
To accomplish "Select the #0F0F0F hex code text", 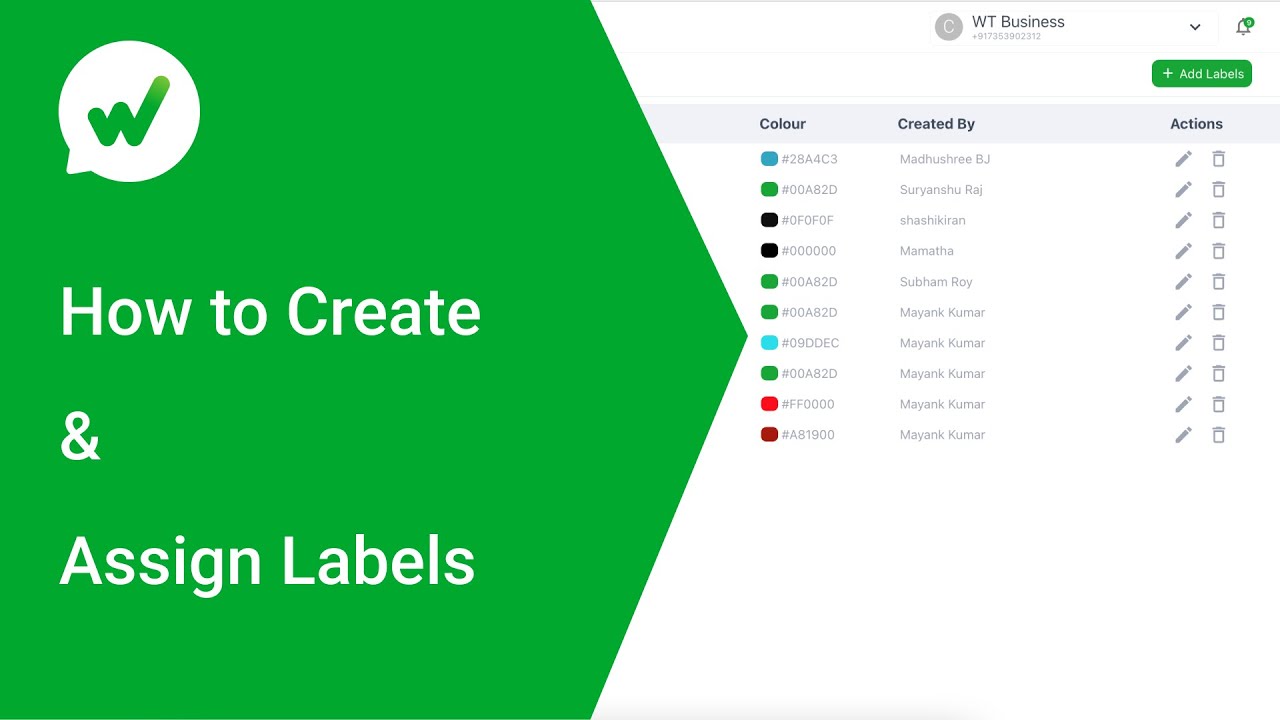I will pyautogui.click(x=808, y=220).
